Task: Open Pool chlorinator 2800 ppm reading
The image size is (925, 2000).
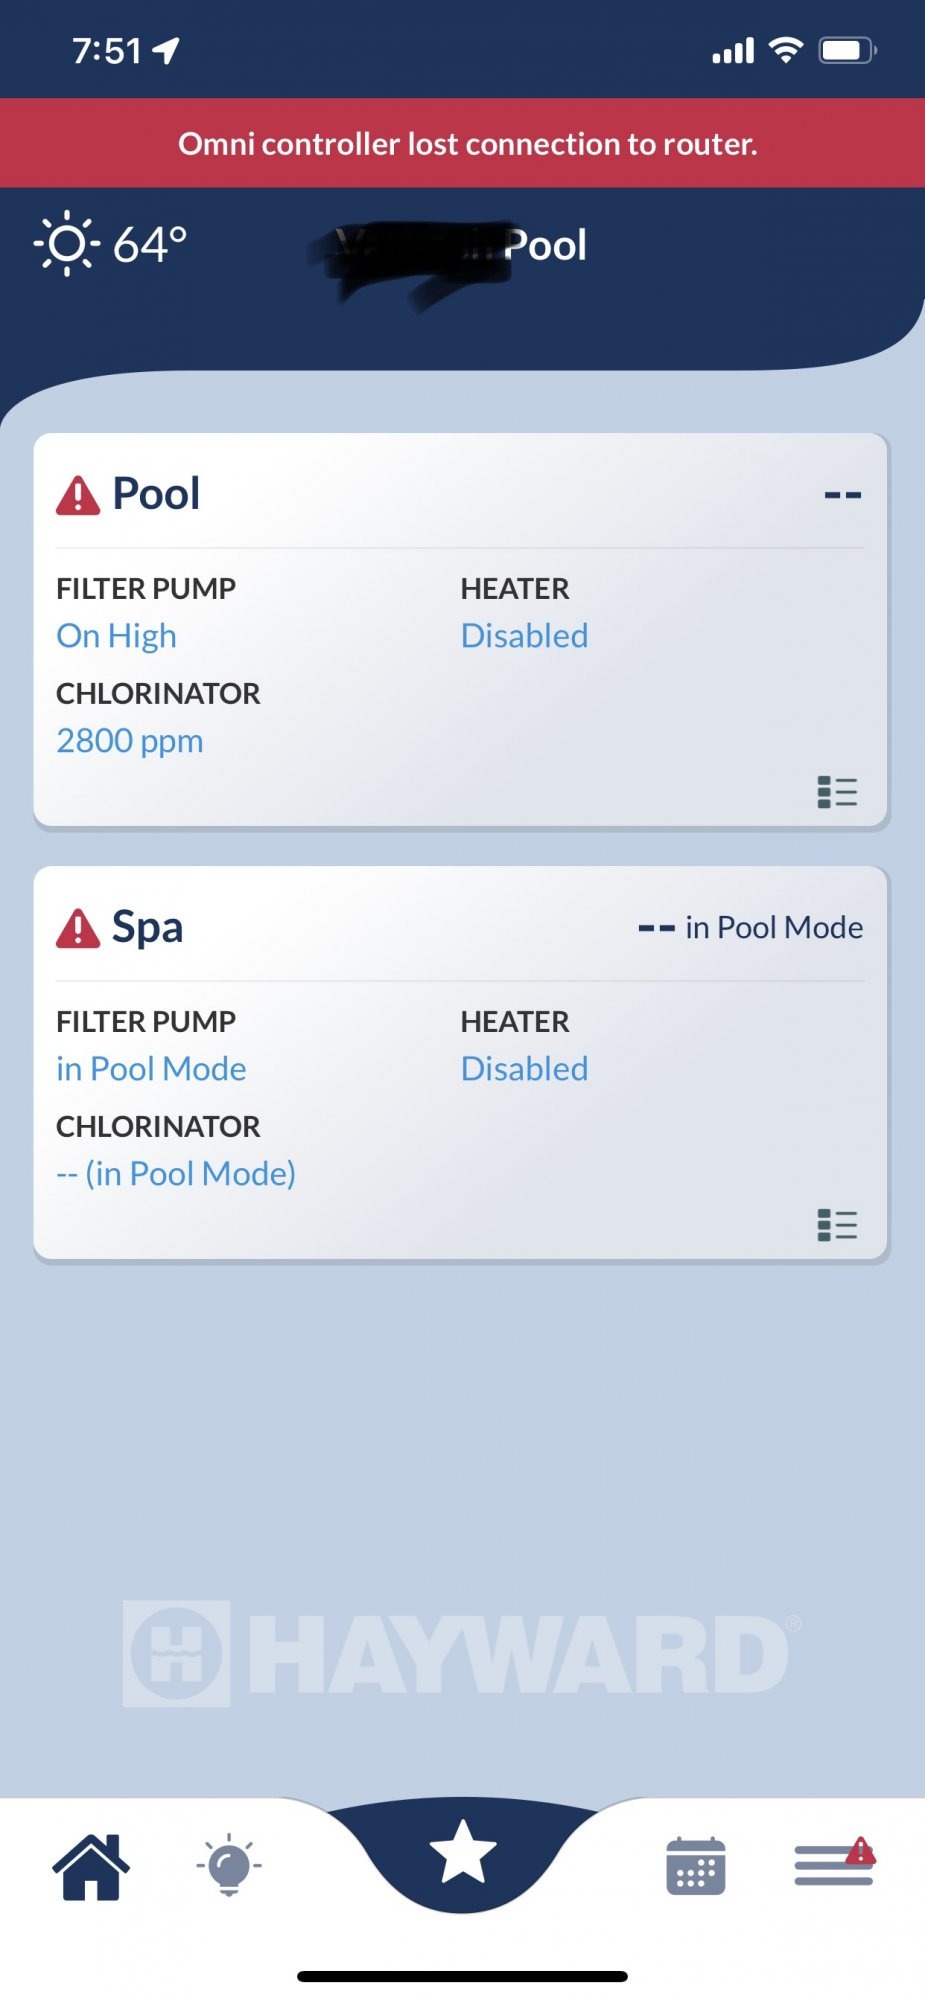Action: pyautogui.click(x=130, y=741)
